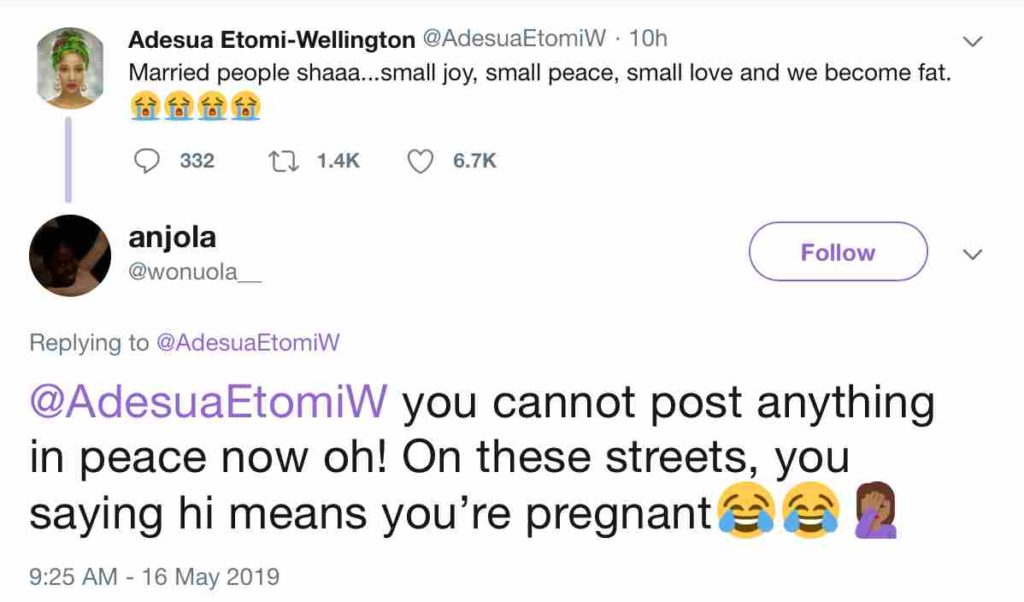
Task: Click anjola's dark profile avatar
Action: coord(69,255)
